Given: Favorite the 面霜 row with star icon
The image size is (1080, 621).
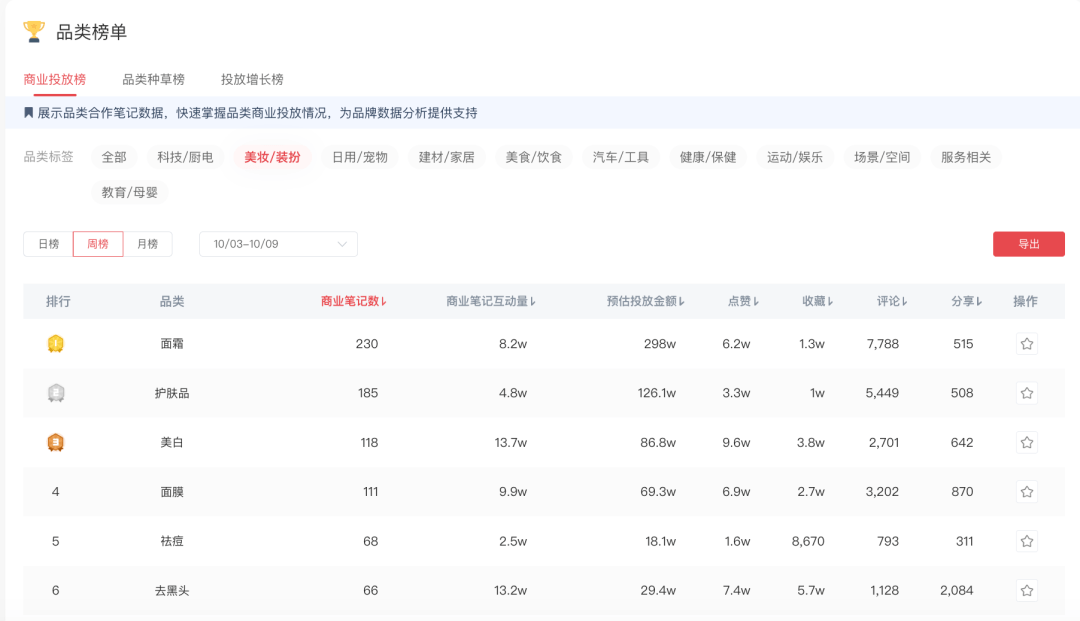Looking at the screenshot, I should [x=1026, y=344].
